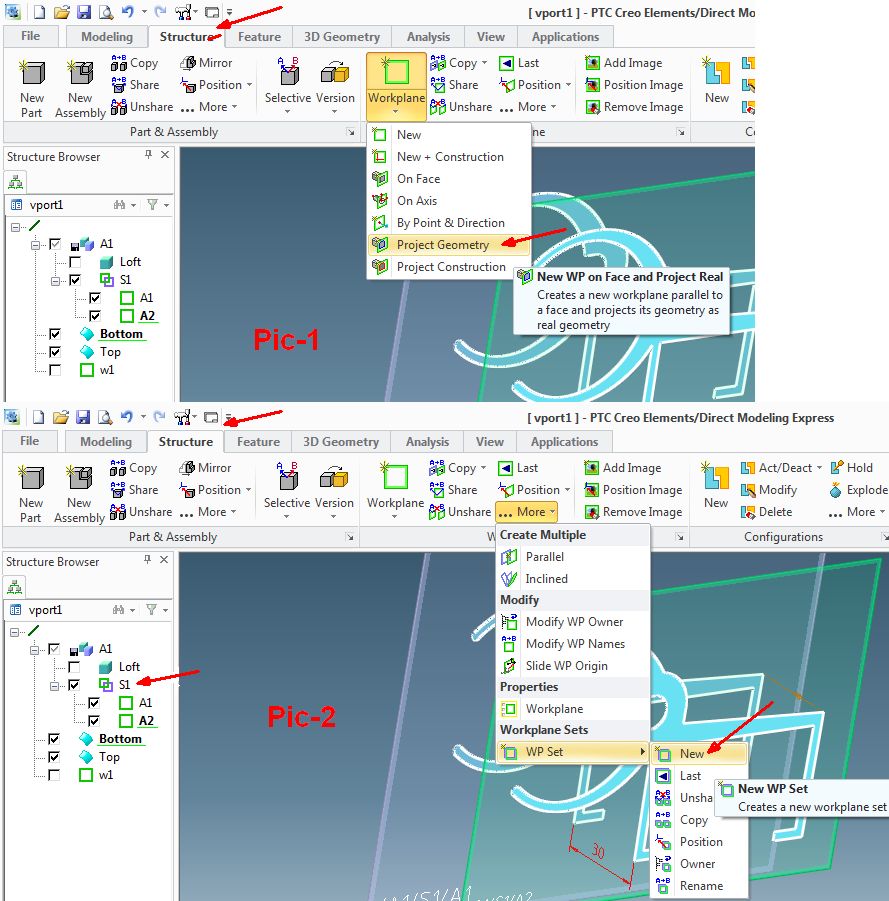Click the structure tree view icon in Pic-2
Image resolution: width=889 pixels, height=901 pixels.
14,587
